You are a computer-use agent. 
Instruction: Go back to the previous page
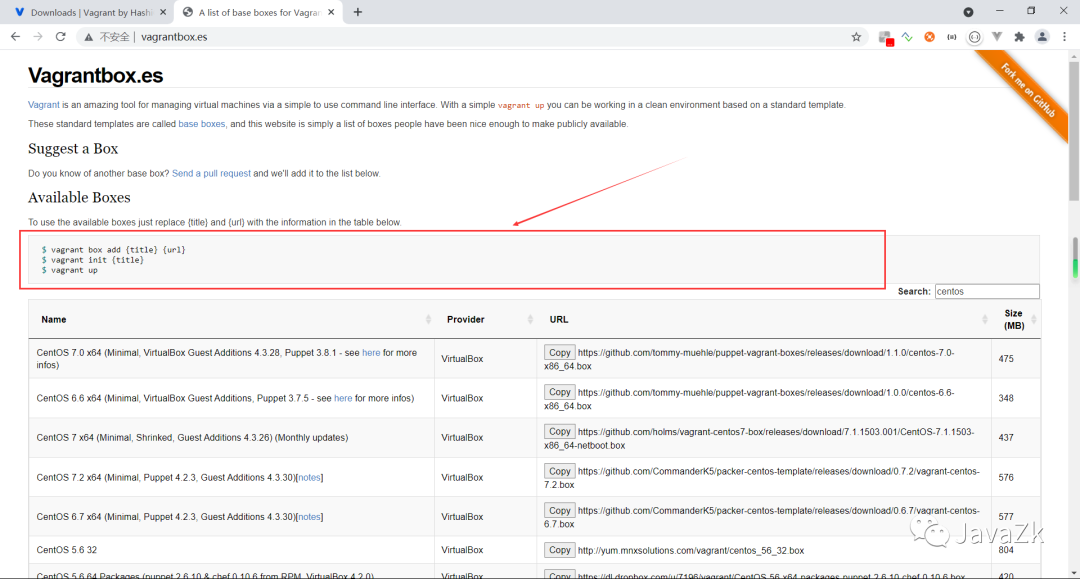point(15,36)
